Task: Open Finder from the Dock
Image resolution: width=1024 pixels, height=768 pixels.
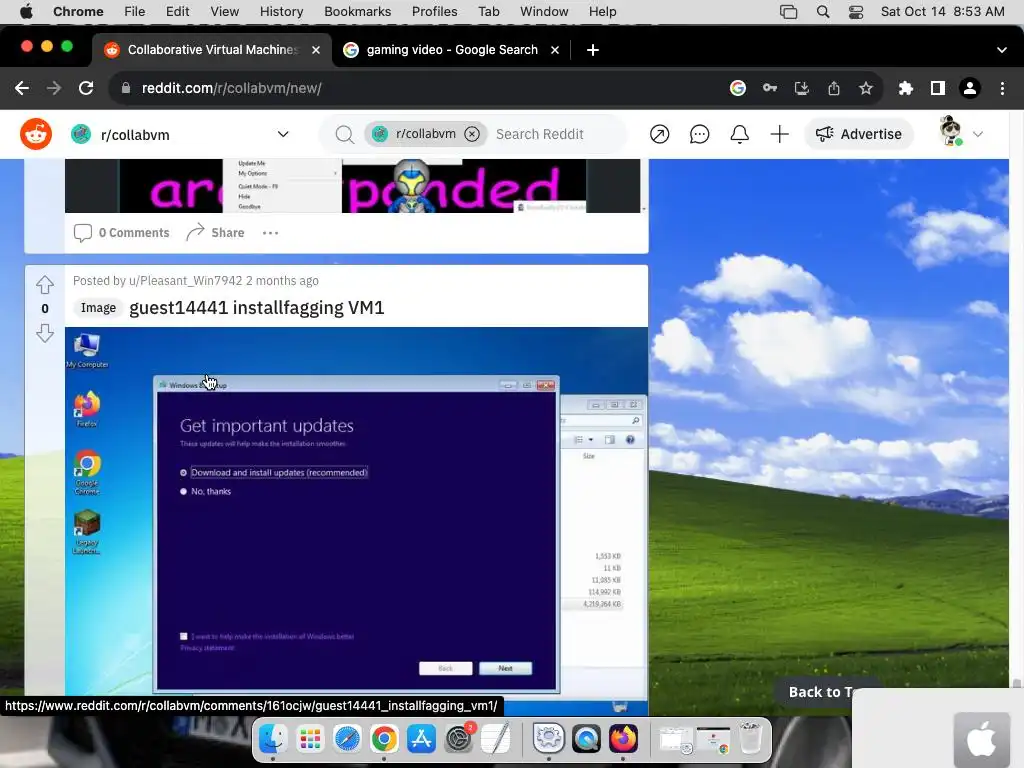Action: (272, 739)
